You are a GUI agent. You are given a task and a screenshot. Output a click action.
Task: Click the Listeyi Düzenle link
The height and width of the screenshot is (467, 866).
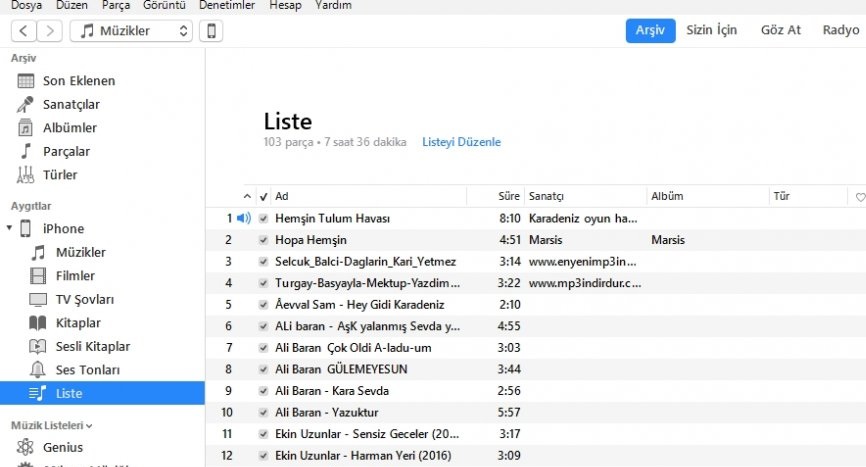(x=461, y=142)
